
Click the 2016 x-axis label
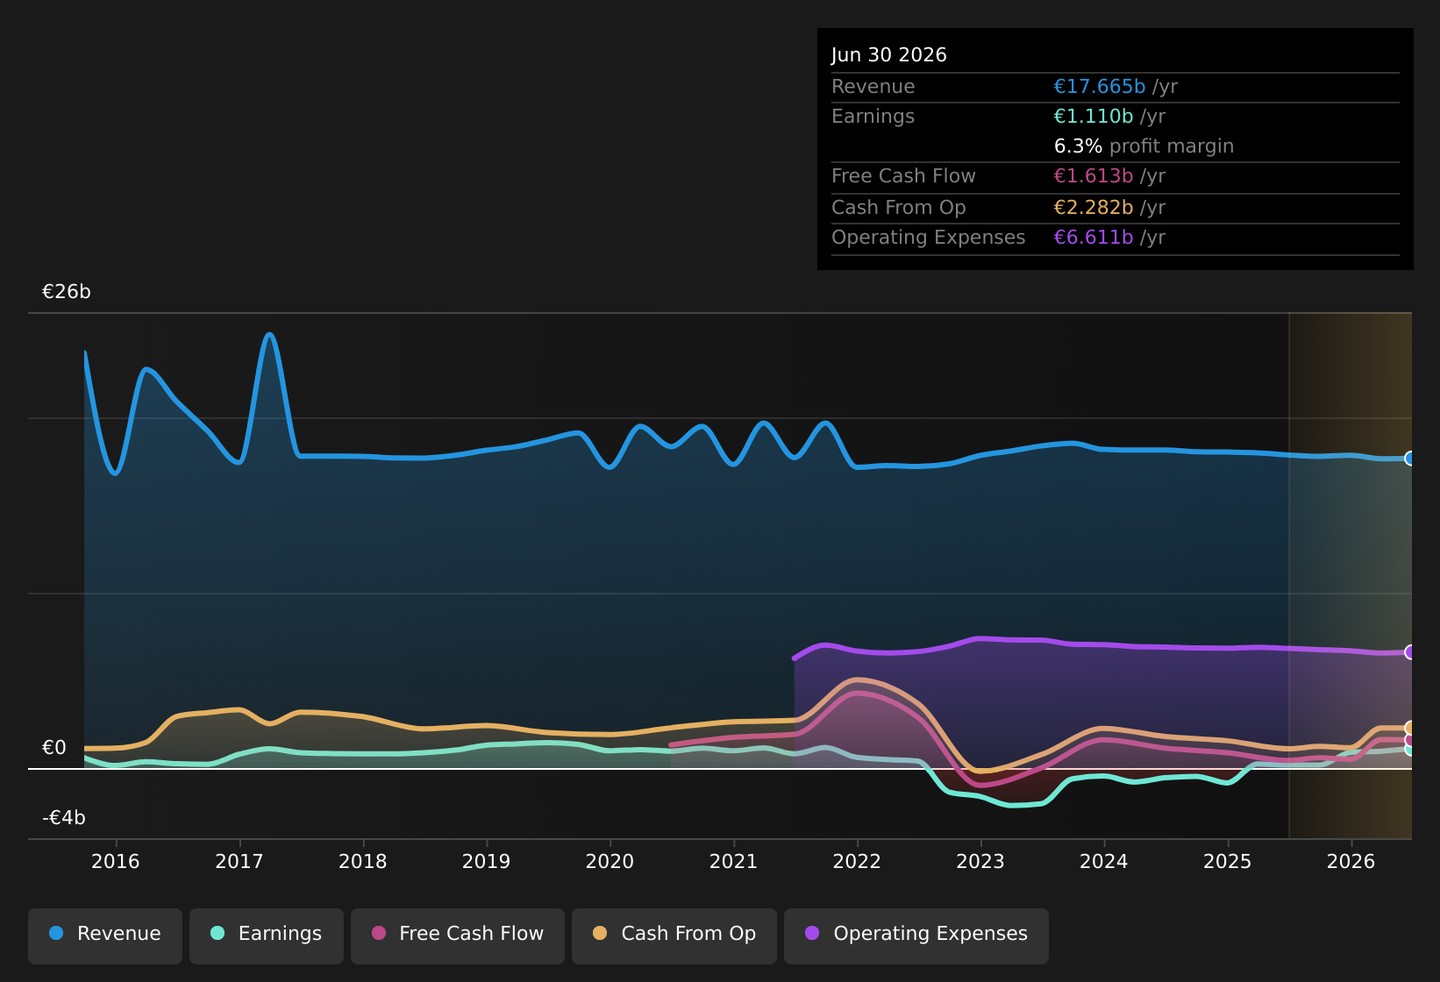116,862
